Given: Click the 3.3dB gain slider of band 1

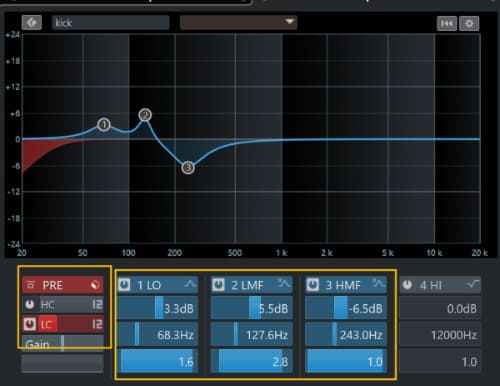Looking at the screenshot, I should (158, 308).
